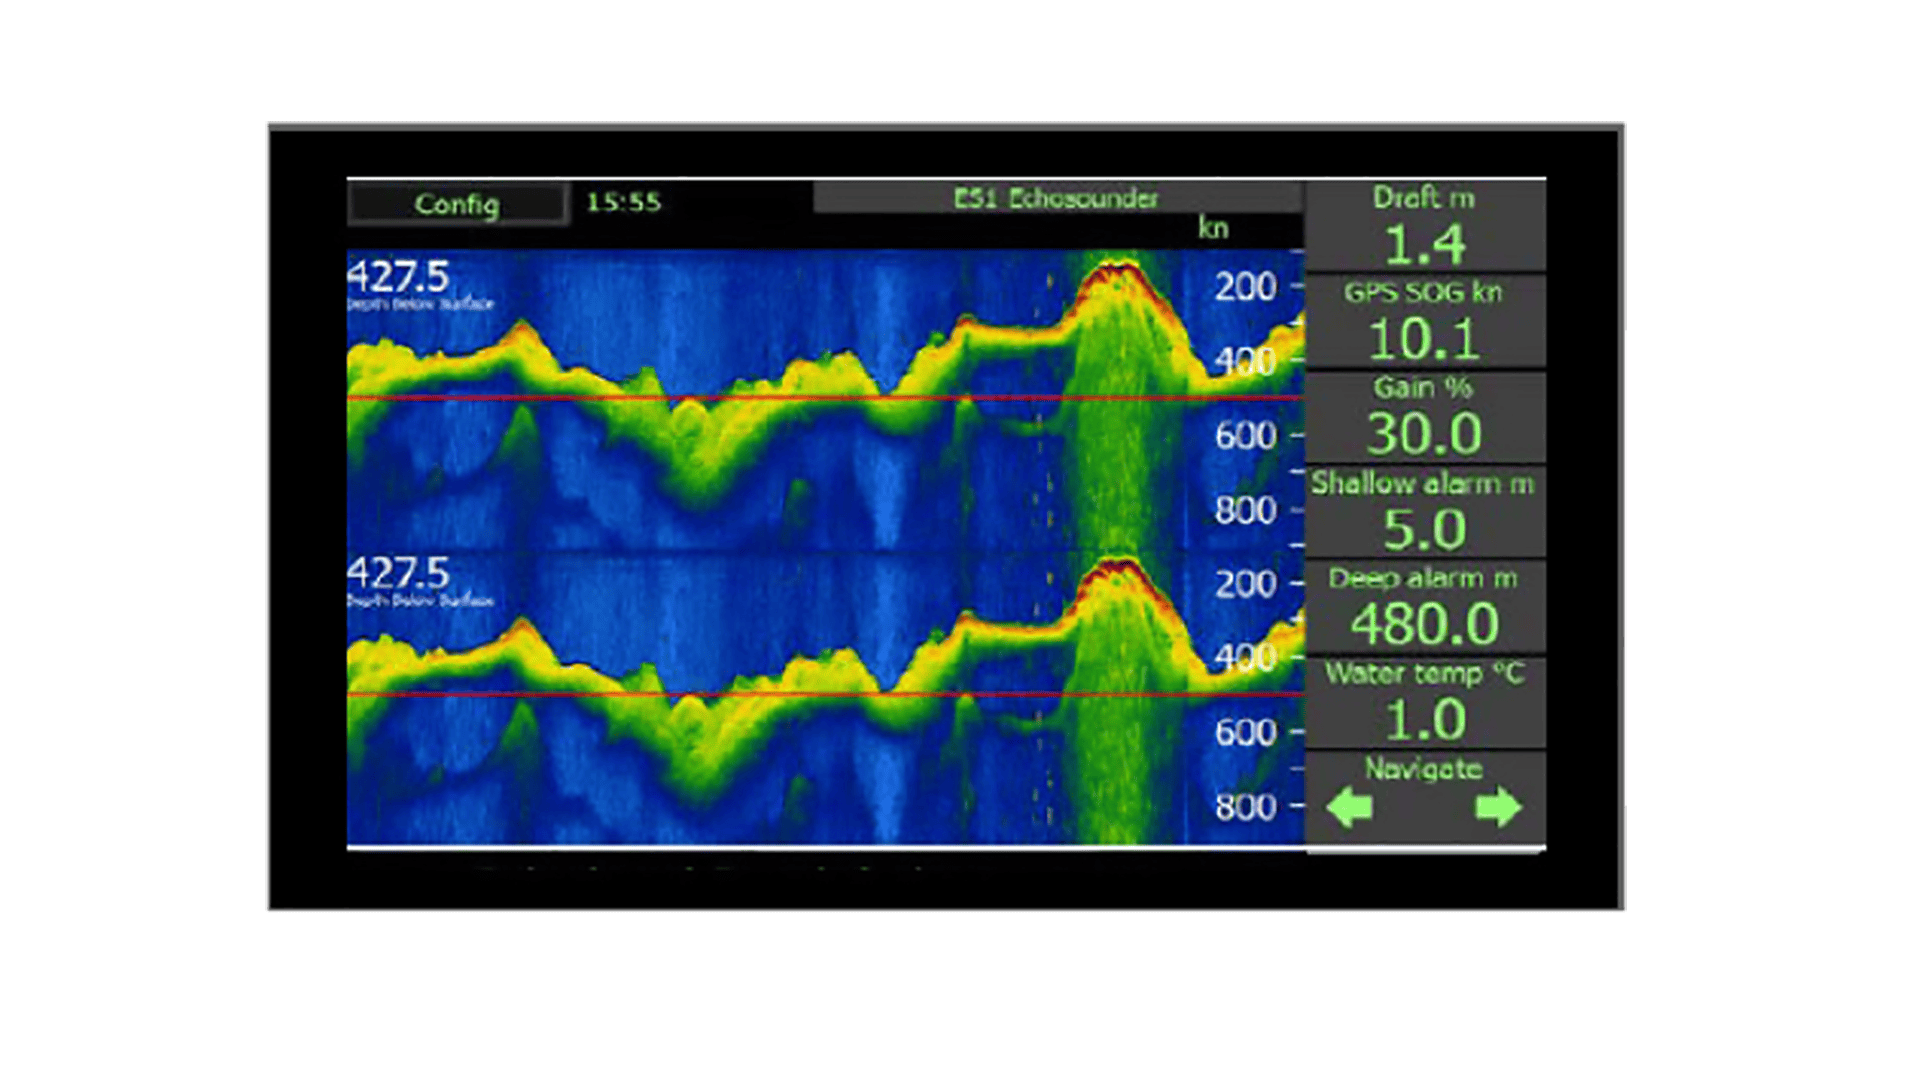The width and height of the screenshot is (1920, 1080).
Task: Select the Water temp °C panel
Action: tap(1424, 701)
